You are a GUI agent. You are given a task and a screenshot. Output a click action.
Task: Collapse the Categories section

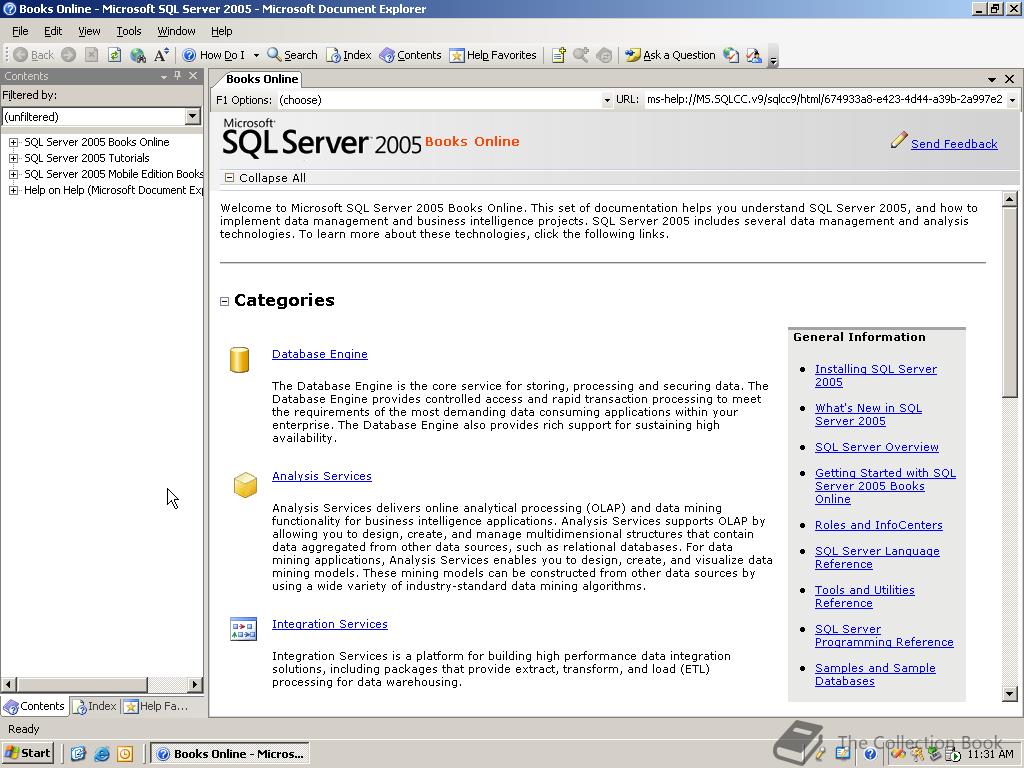click(x=224, y=301)
